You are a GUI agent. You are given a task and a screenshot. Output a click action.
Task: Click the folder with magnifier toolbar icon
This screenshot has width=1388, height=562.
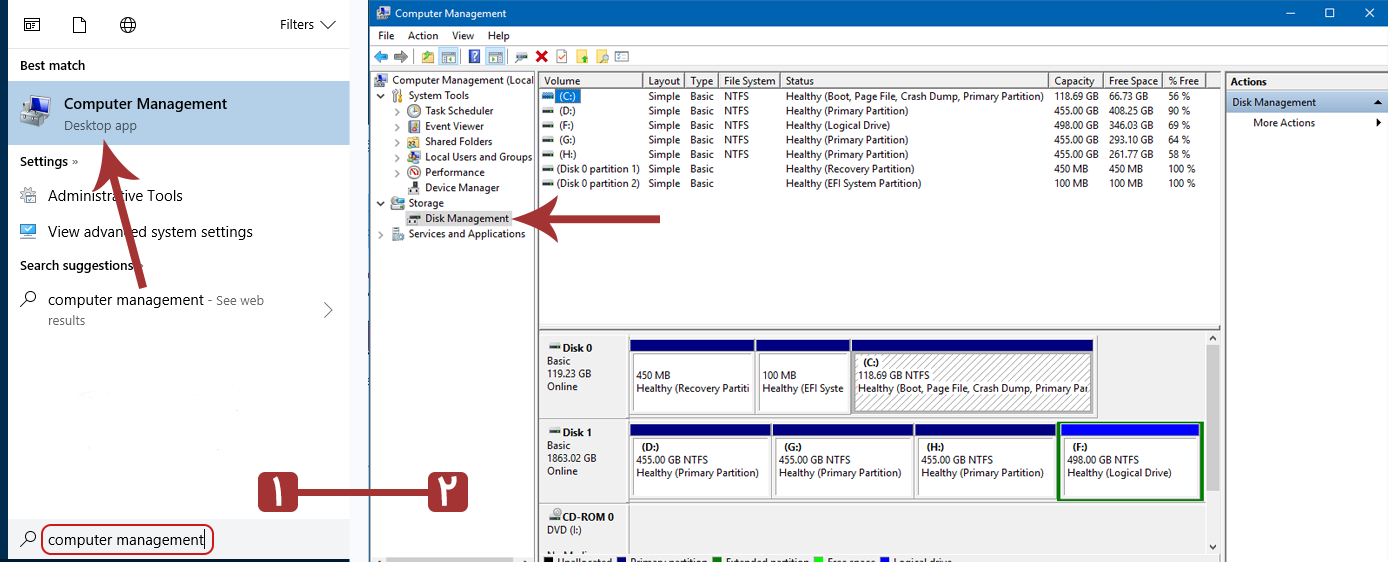tap(602, 57)
